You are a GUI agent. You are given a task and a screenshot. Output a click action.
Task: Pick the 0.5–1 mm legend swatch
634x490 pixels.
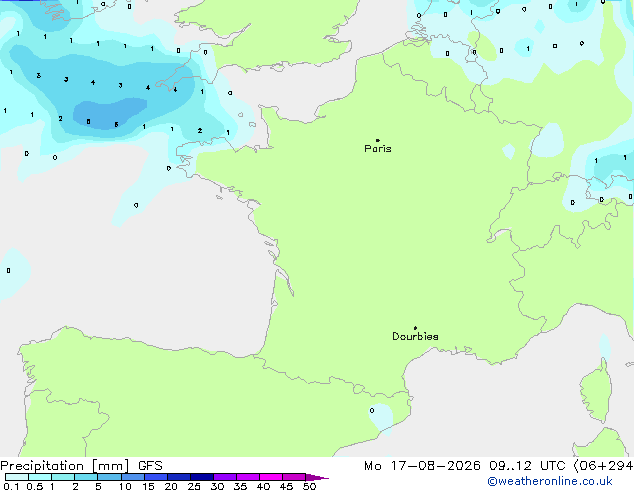tap(40, 477)
